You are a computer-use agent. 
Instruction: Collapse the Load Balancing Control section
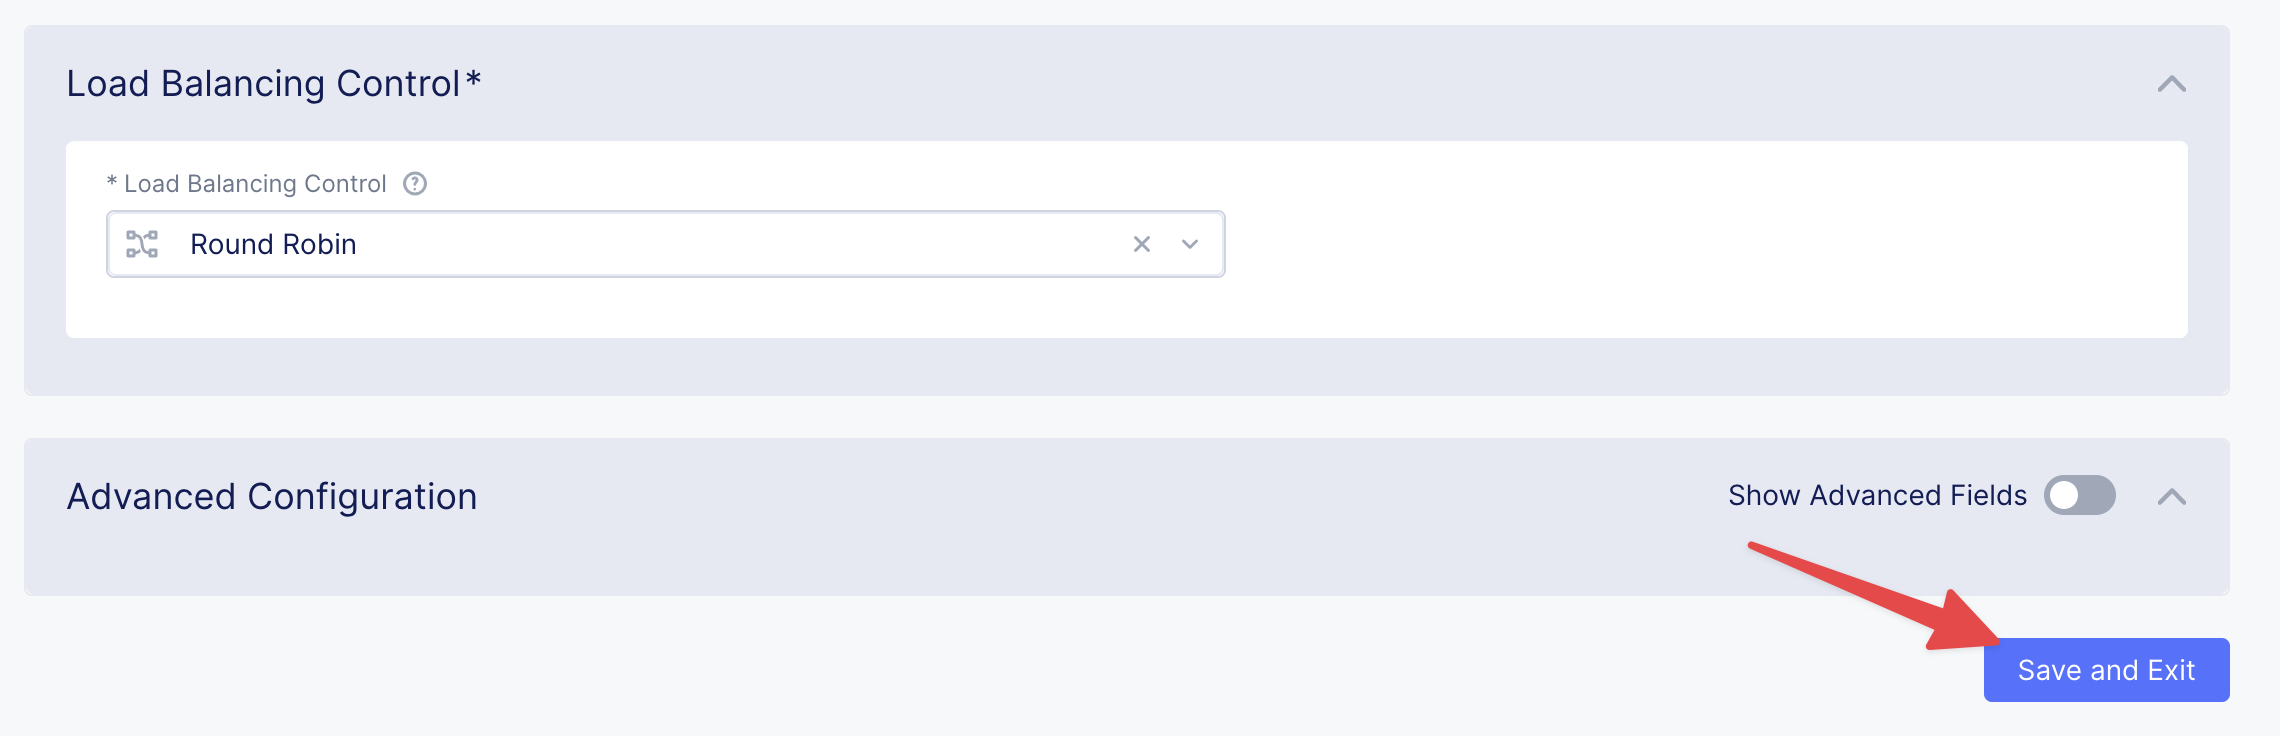click(x=2171, y=84)
